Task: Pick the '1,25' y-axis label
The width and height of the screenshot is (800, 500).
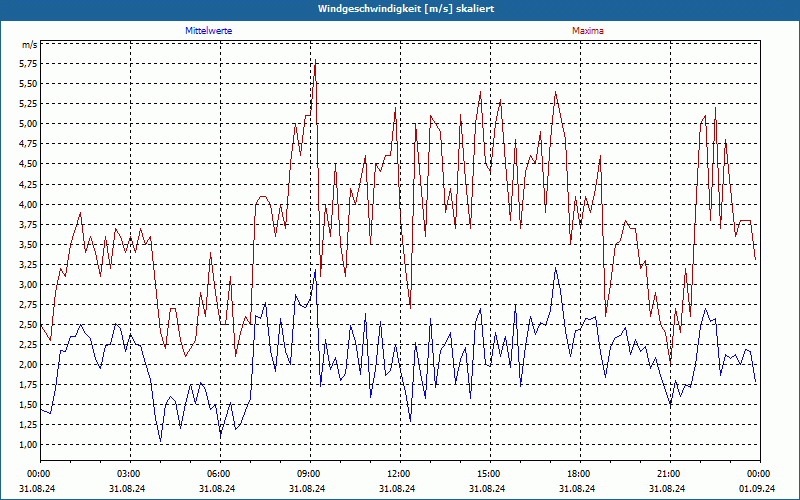Action: point(28,425)
